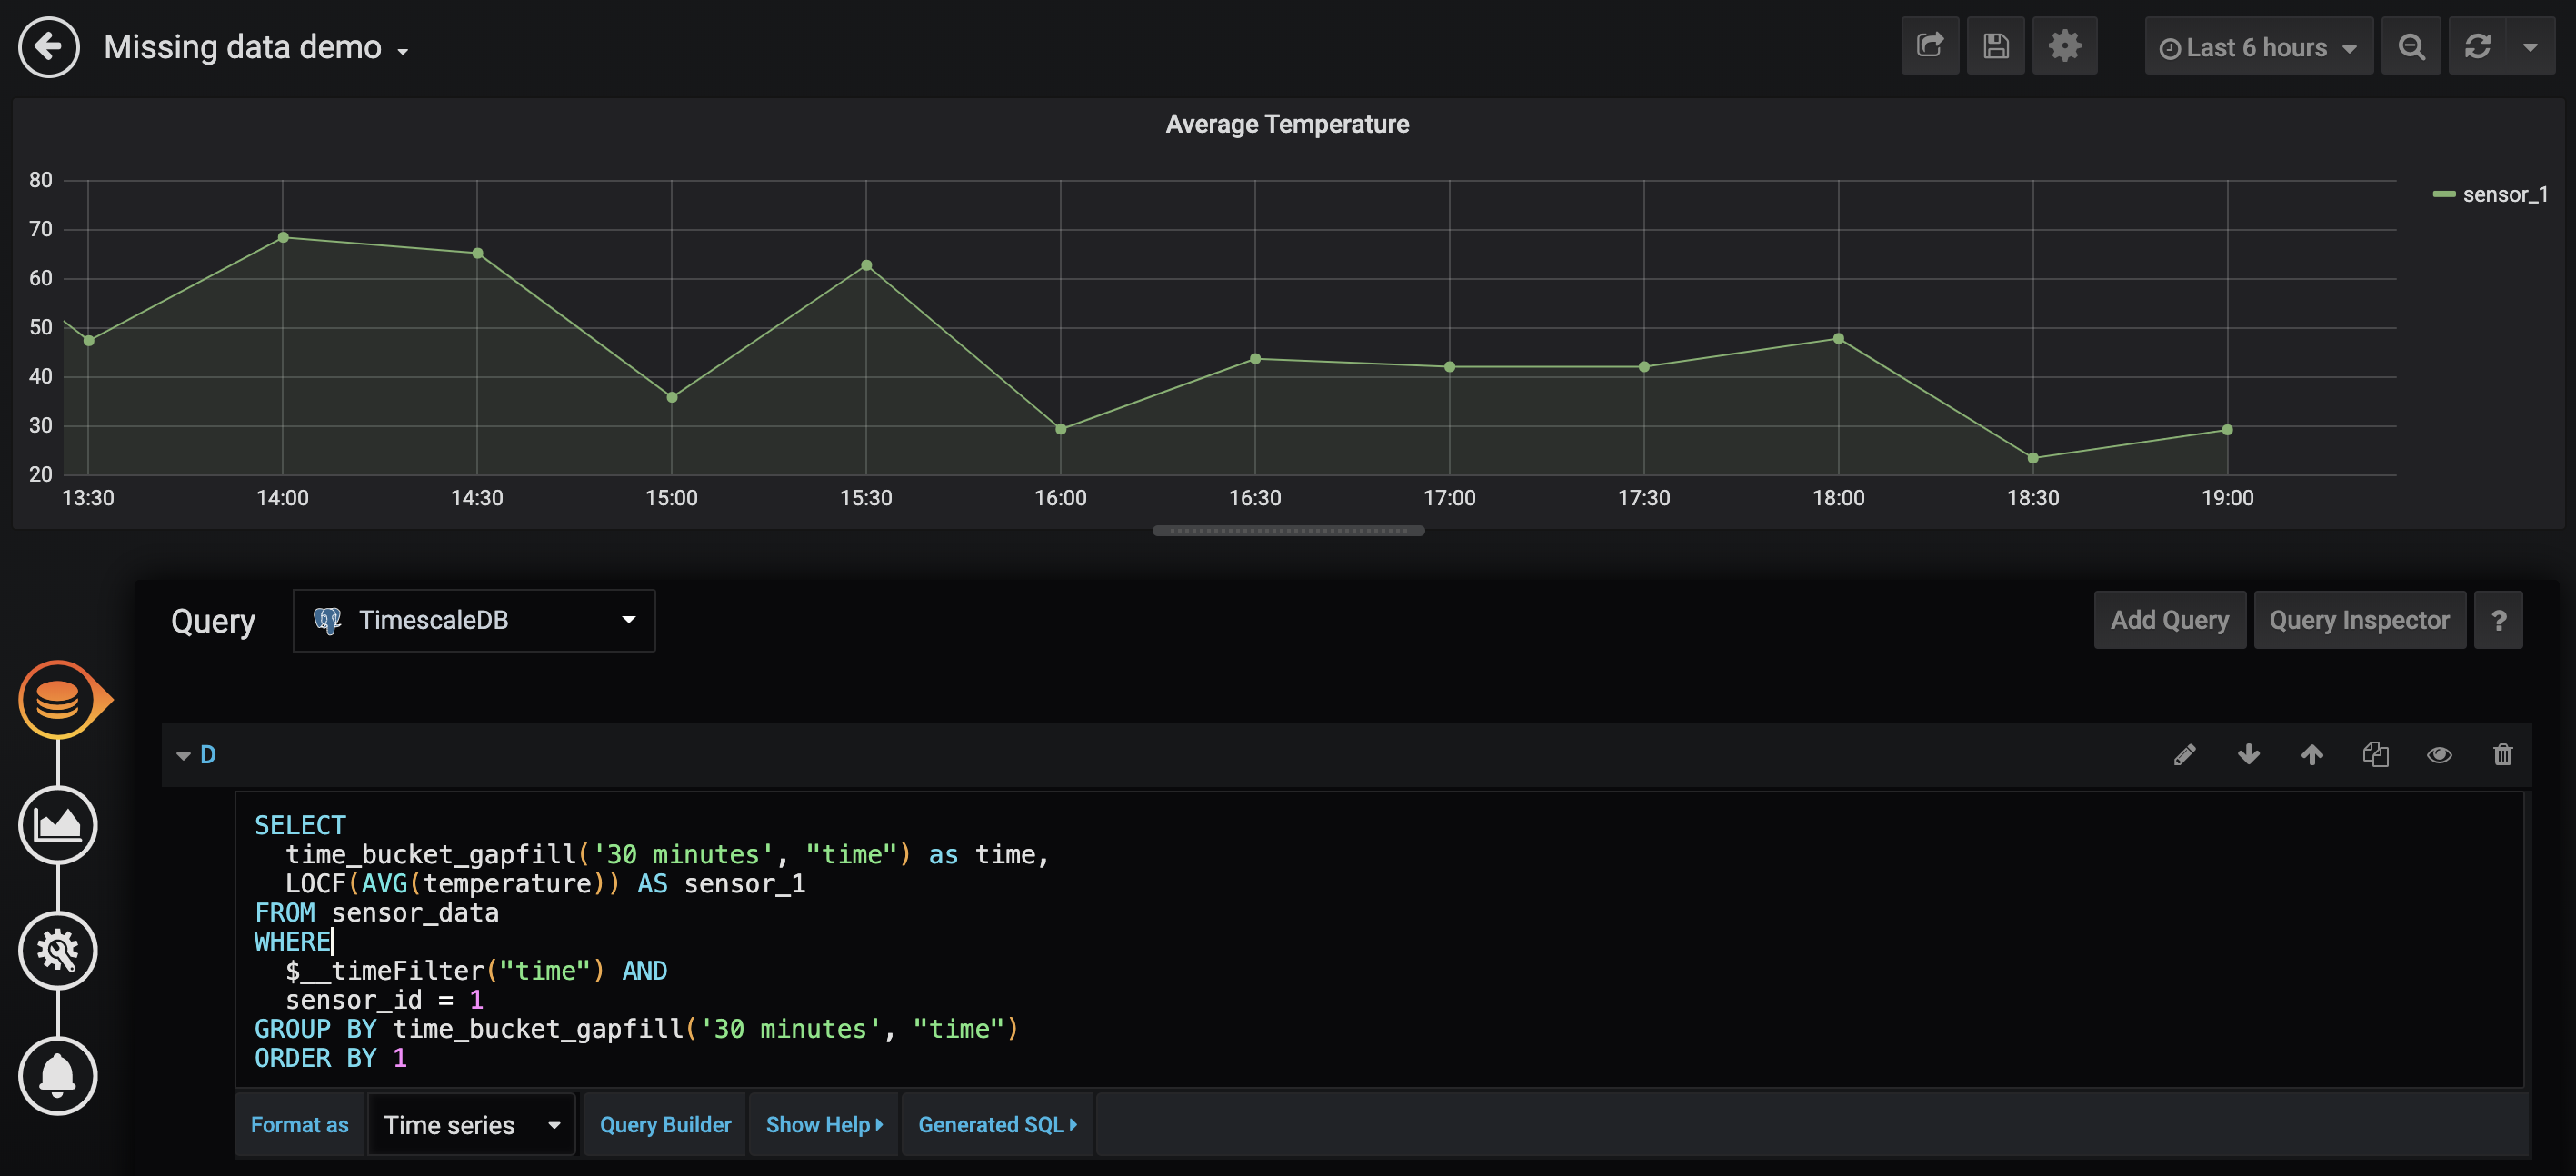
Task: Open the refresh interval dropdown
Action: tap(2530, 46)
